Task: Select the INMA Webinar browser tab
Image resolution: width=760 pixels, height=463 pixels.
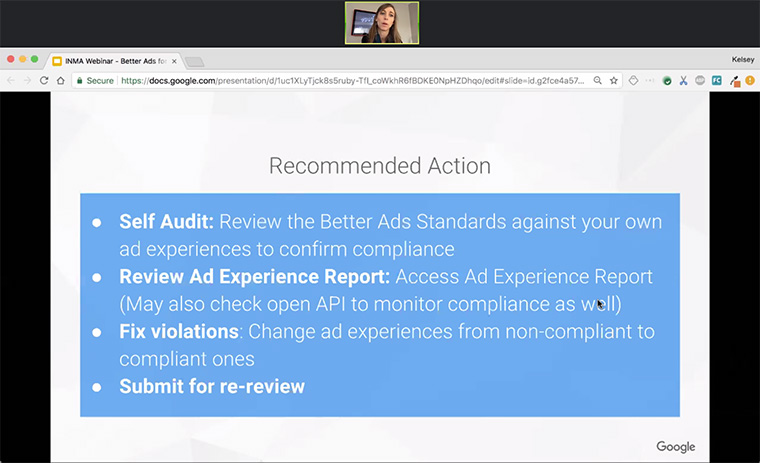Action: (x=115, y=61)
